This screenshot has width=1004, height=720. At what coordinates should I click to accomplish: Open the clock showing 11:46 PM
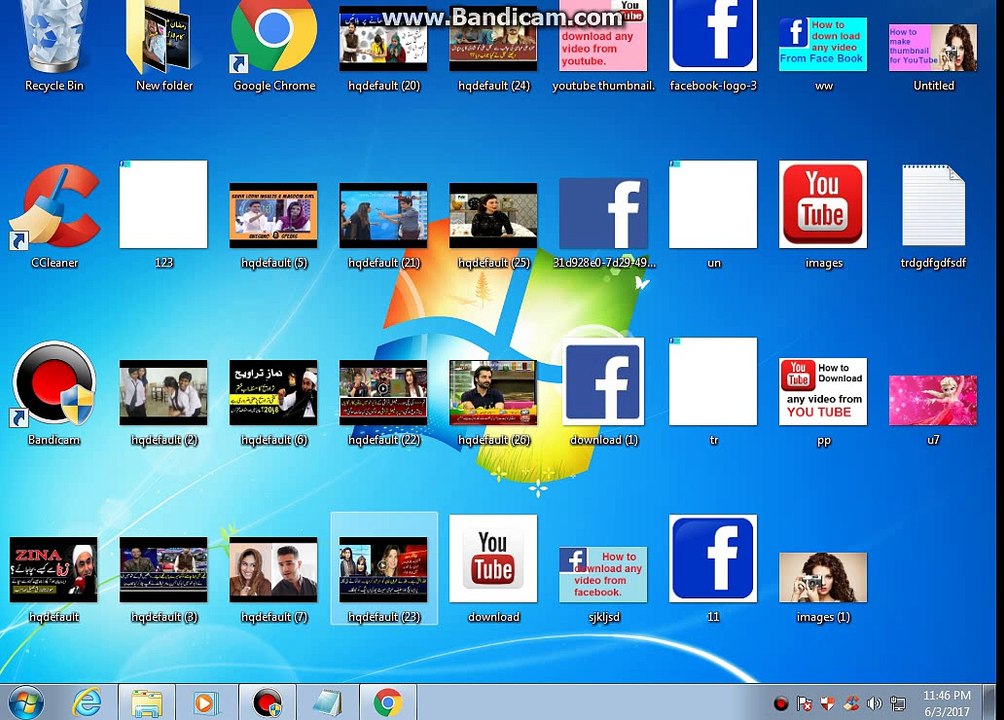tap(946, 703)
